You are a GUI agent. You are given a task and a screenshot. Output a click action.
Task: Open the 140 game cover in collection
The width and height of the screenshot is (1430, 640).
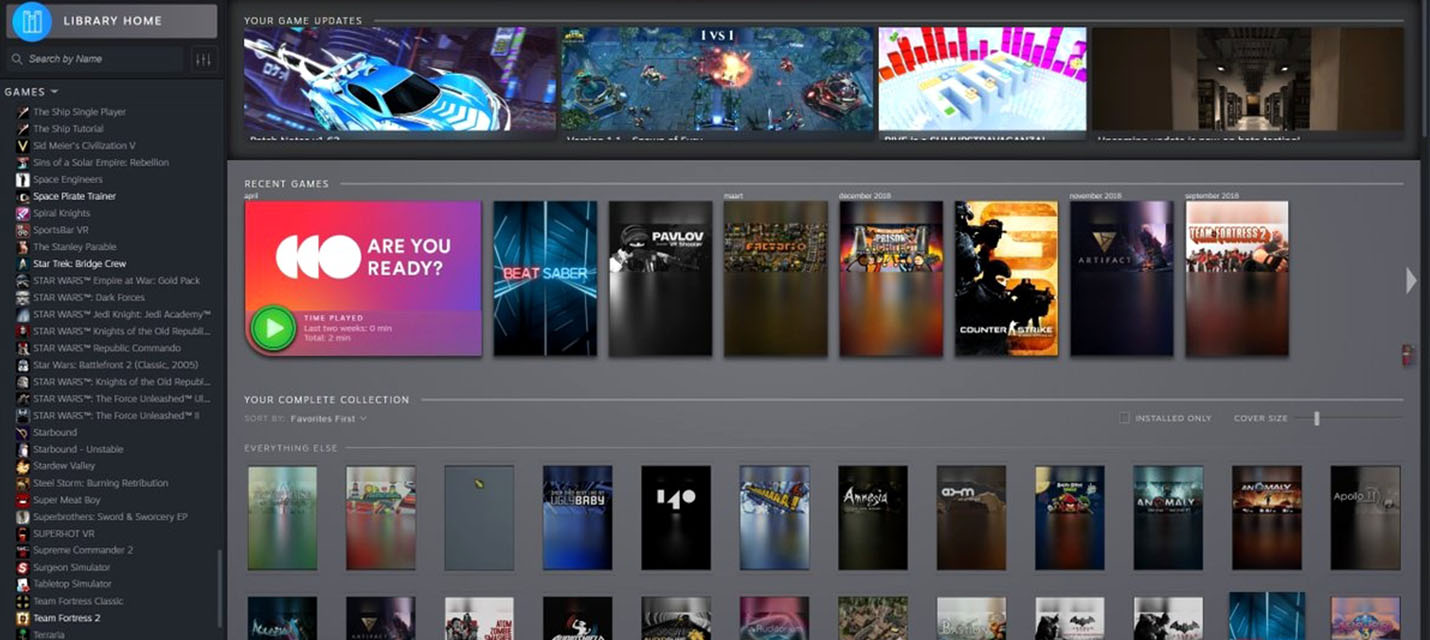[676, 518]
